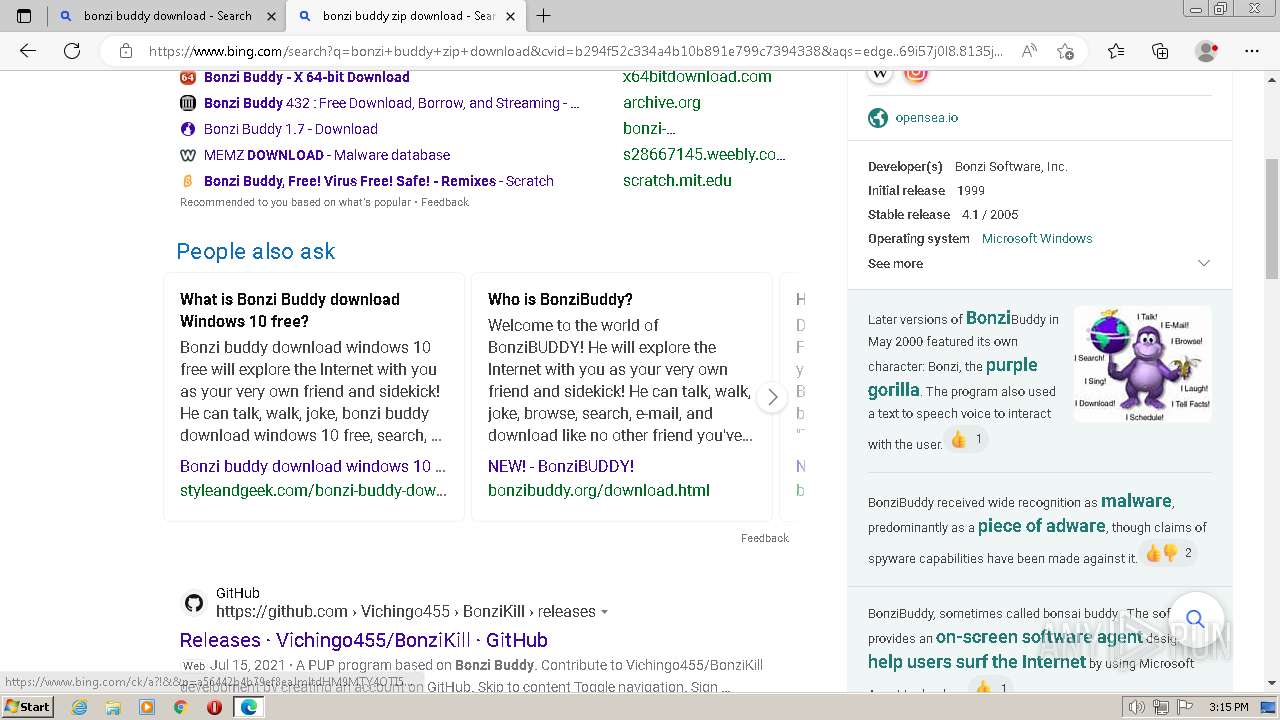Click the address bar URL field
Image resolution: width=1280 pixels, height=720 pixels.
(x=575, y=51)
